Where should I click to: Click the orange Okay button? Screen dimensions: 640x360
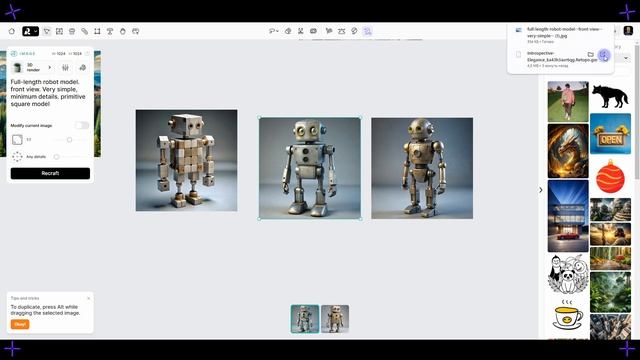coord(20,324)
